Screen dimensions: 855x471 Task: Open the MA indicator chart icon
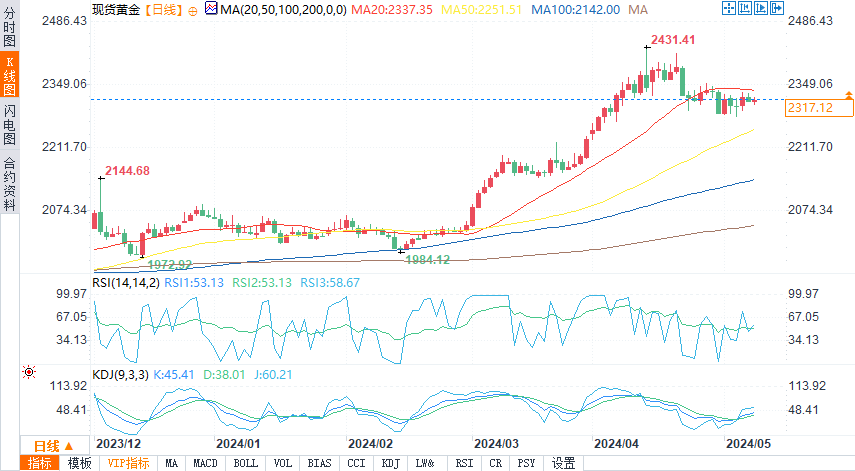[x=211, y=8]
